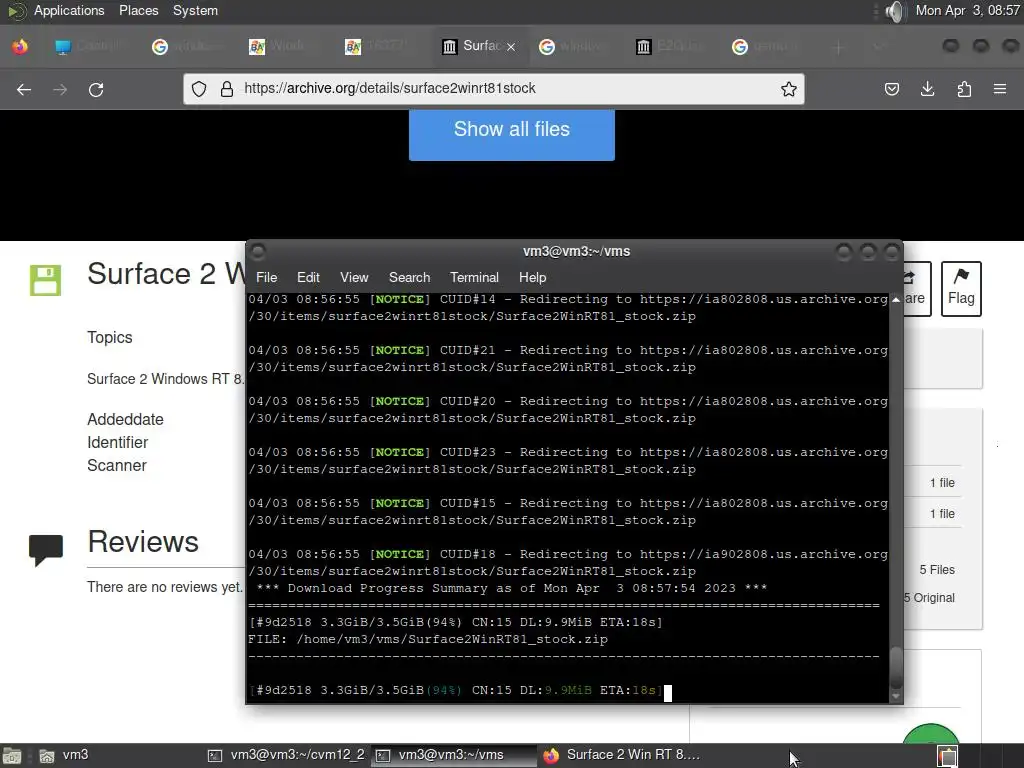Click the volume speaker icon in panel

896,11
